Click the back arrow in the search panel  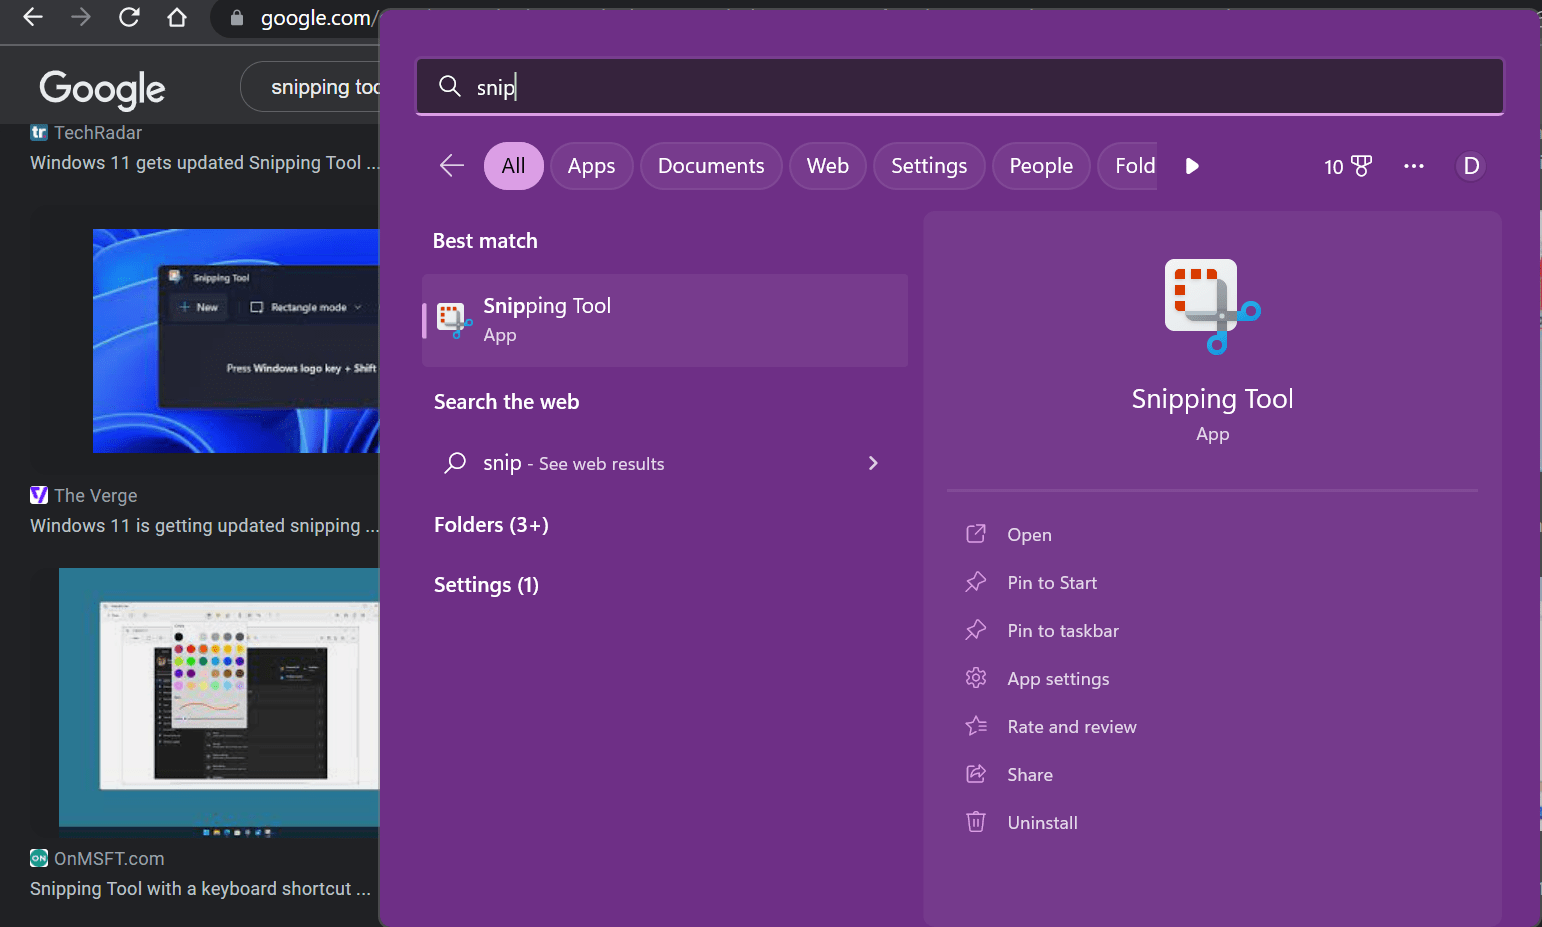[x=452, y=166]
